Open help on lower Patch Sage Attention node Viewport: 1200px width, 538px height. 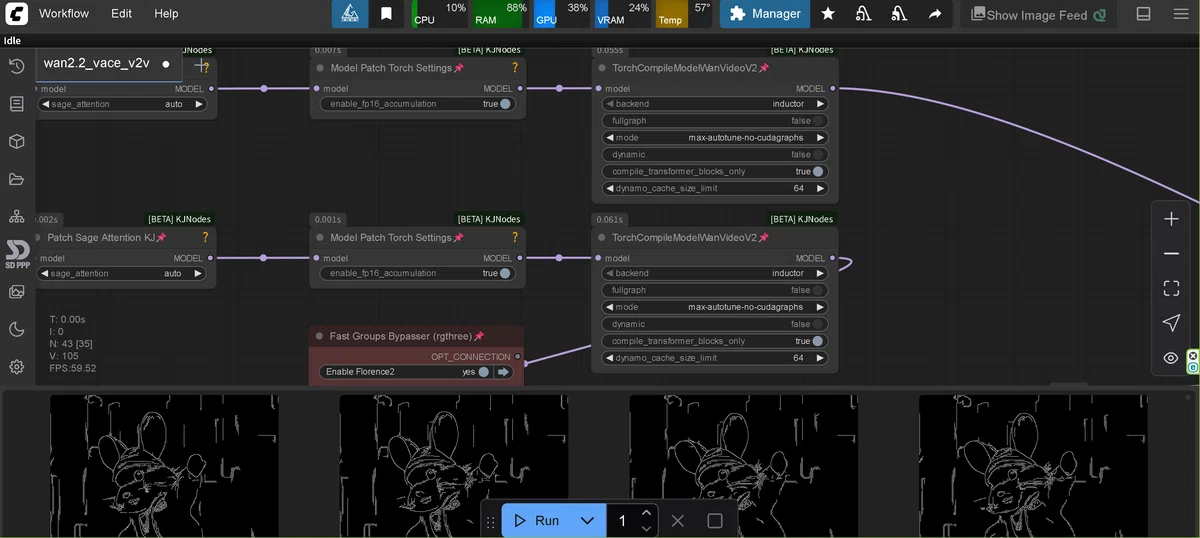[205, 237]
